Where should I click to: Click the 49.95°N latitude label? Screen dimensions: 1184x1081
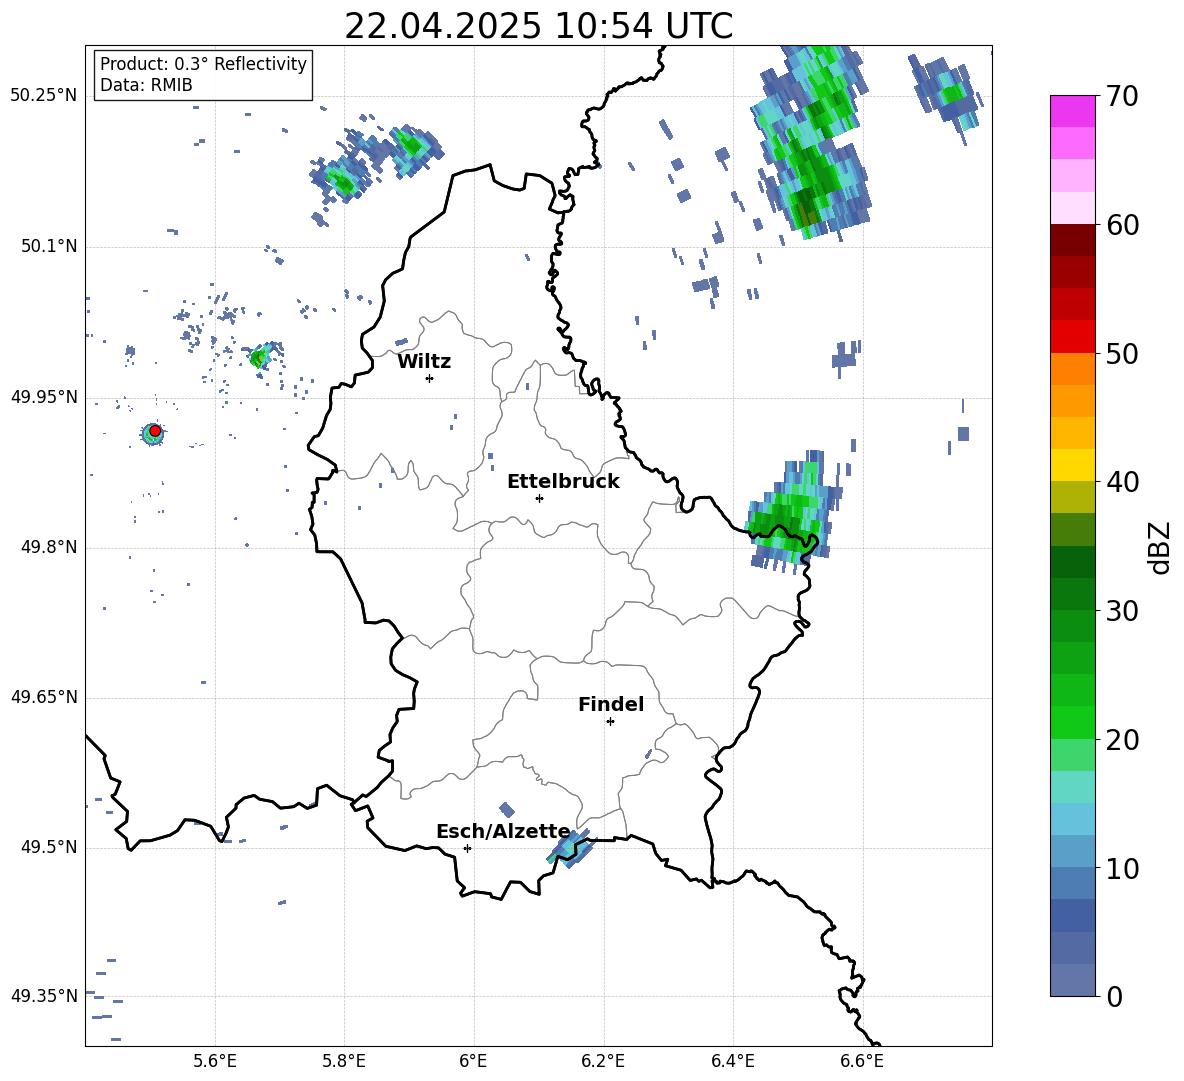tap(44, 396)
